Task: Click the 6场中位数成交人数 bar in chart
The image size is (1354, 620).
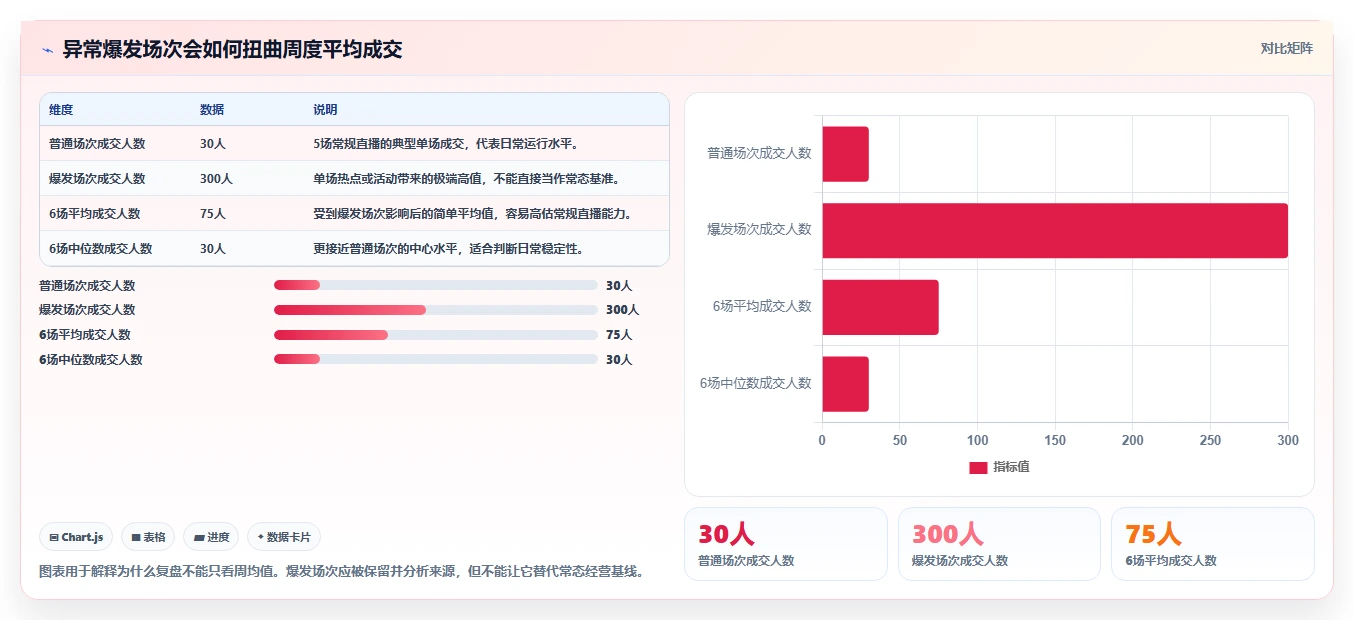Action: pyautogui.click(x=845, y=384)
